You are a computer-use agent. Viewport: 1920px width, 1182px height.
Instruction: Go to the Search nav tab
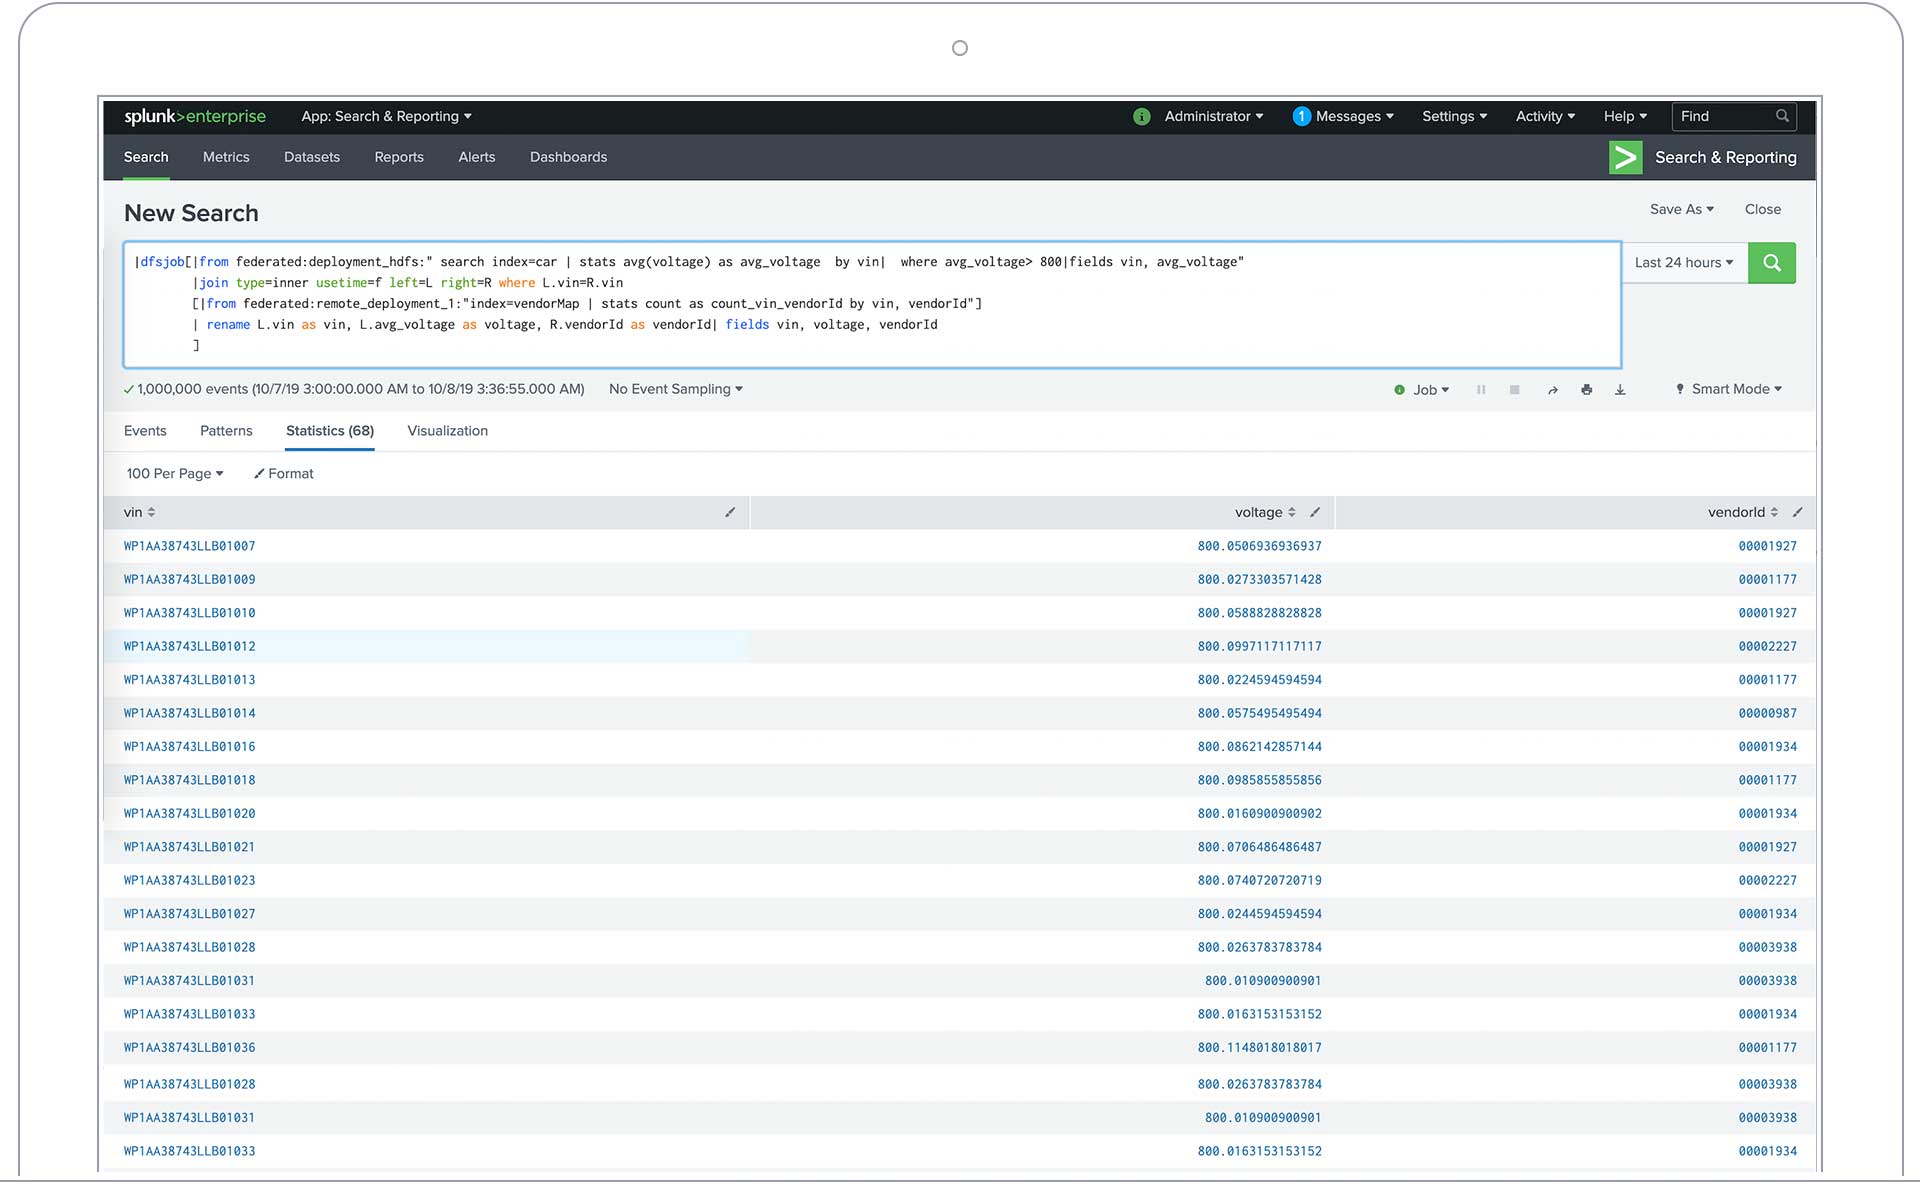coord(146,157)
